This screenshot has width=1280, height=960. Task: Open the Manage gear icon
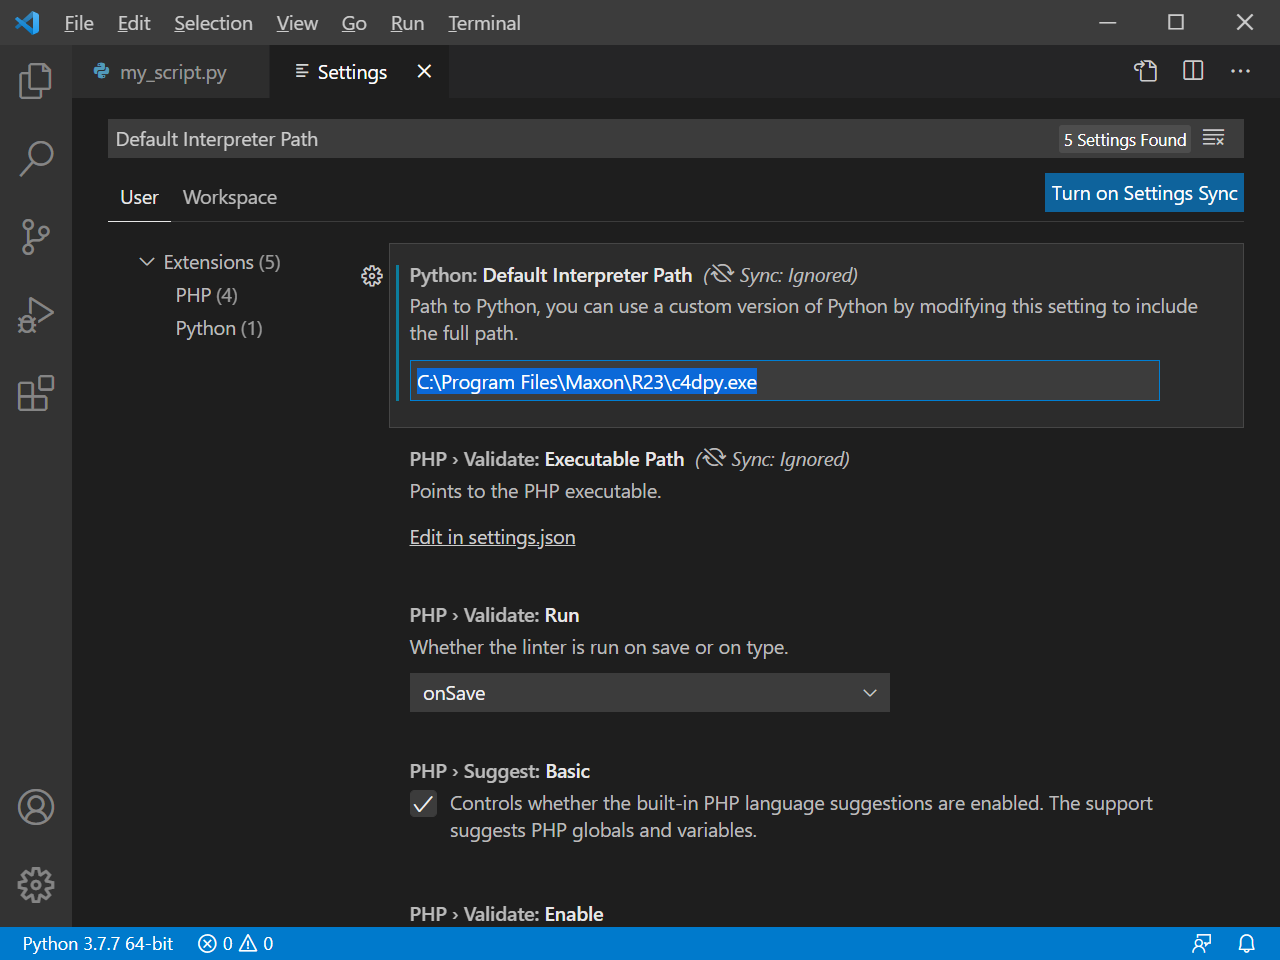pyautogui.click(x=36, y=885)
